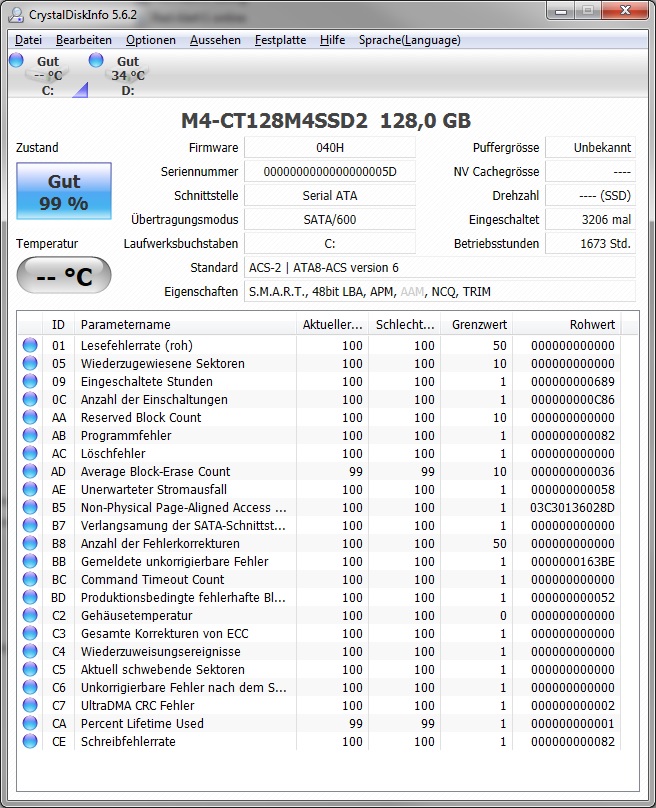Click the Gut 99 % health status button
656x808 pixels.
click(64, 191)
